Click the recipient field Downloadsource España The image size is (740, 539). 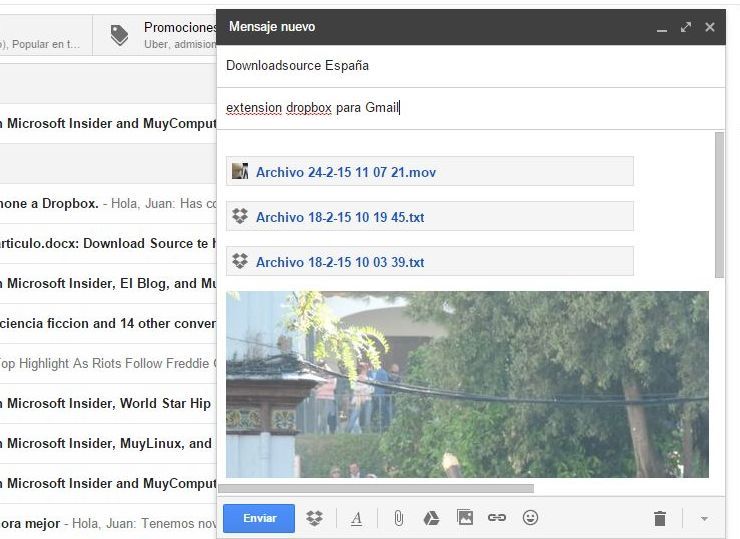[x=471, y=66]
